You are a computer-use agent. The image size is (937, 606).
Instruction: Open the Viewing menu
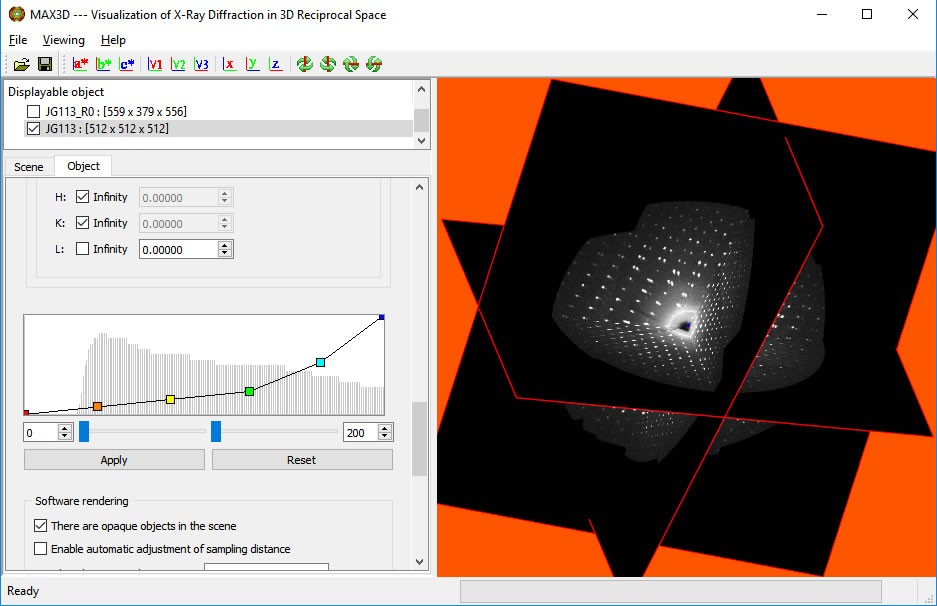click(64, 40)
